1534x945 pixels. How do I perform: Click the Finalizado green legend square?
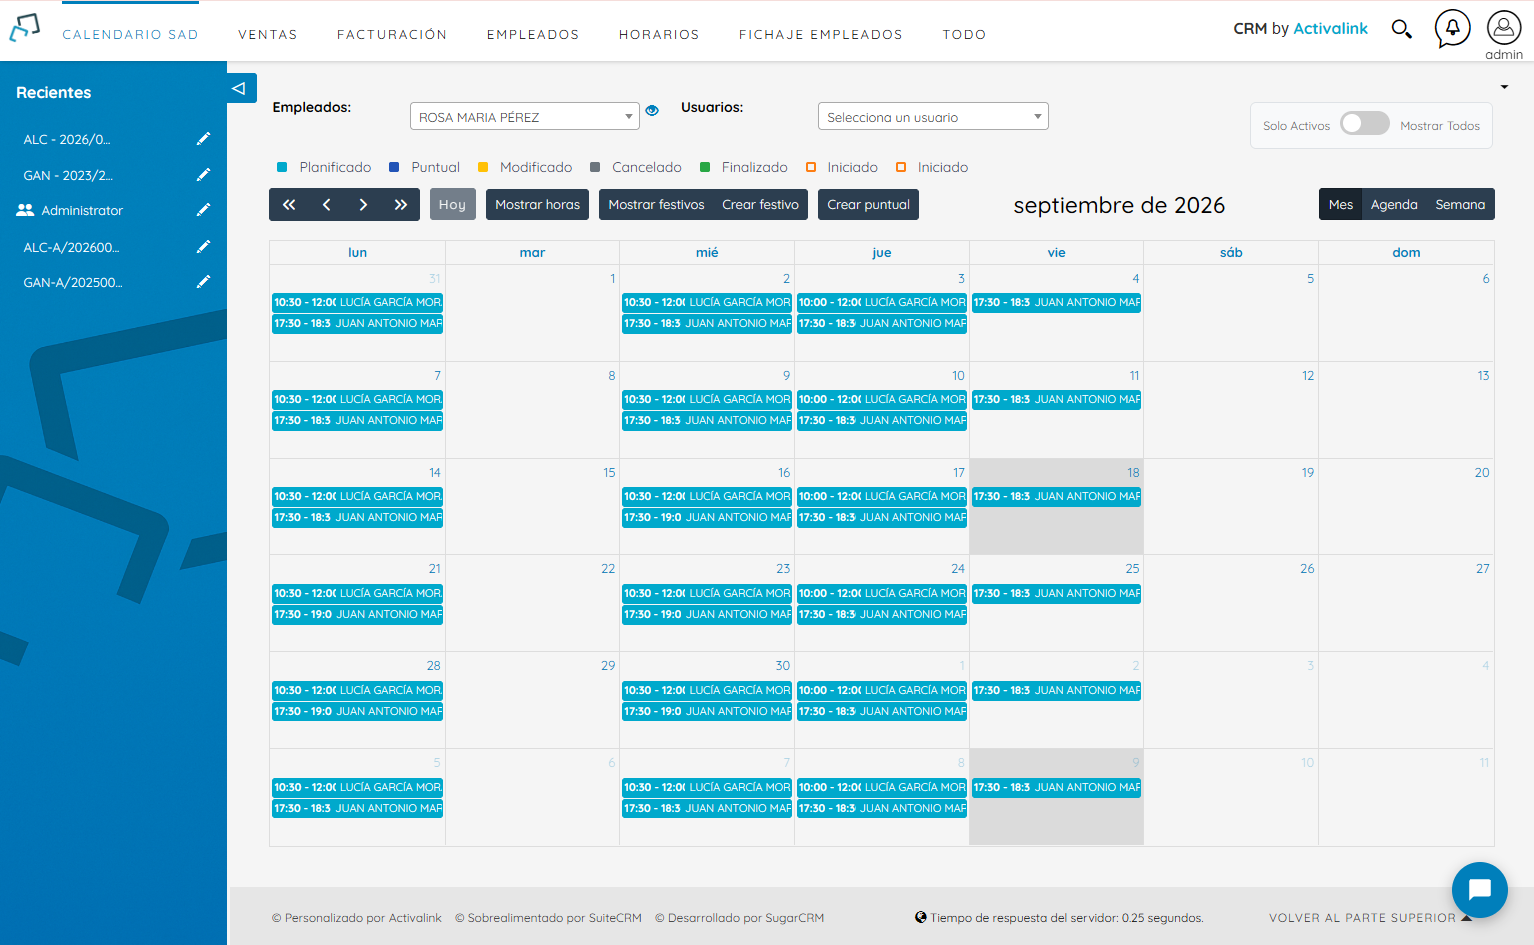click(x=705, y=167)
